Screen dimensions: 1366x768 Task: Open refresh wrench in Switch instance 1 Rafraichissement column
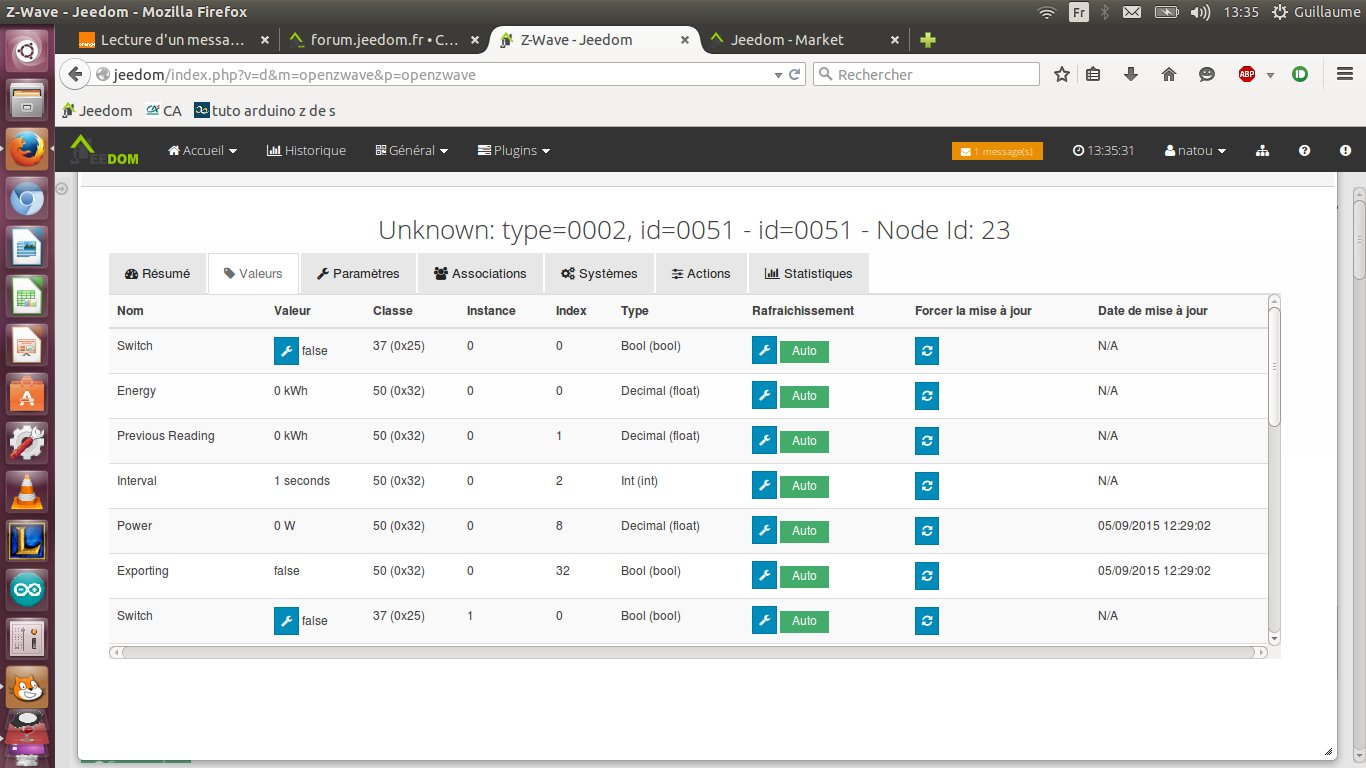[x=764, y=620]
